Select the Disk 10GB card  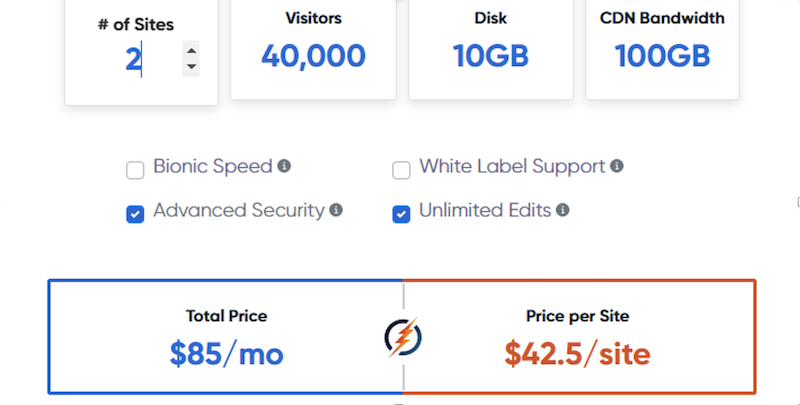click(491, 49)
